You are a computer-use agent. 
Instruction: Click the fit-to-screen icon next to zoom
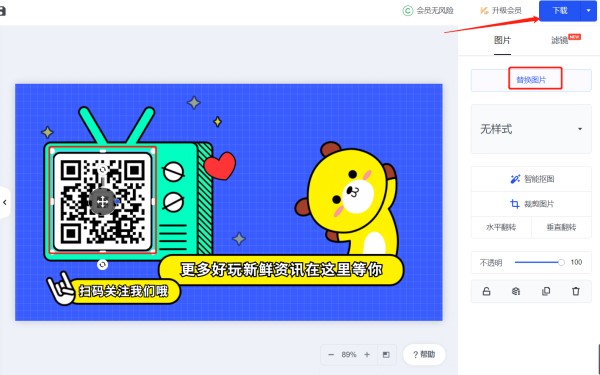click(x=386, y=355)
